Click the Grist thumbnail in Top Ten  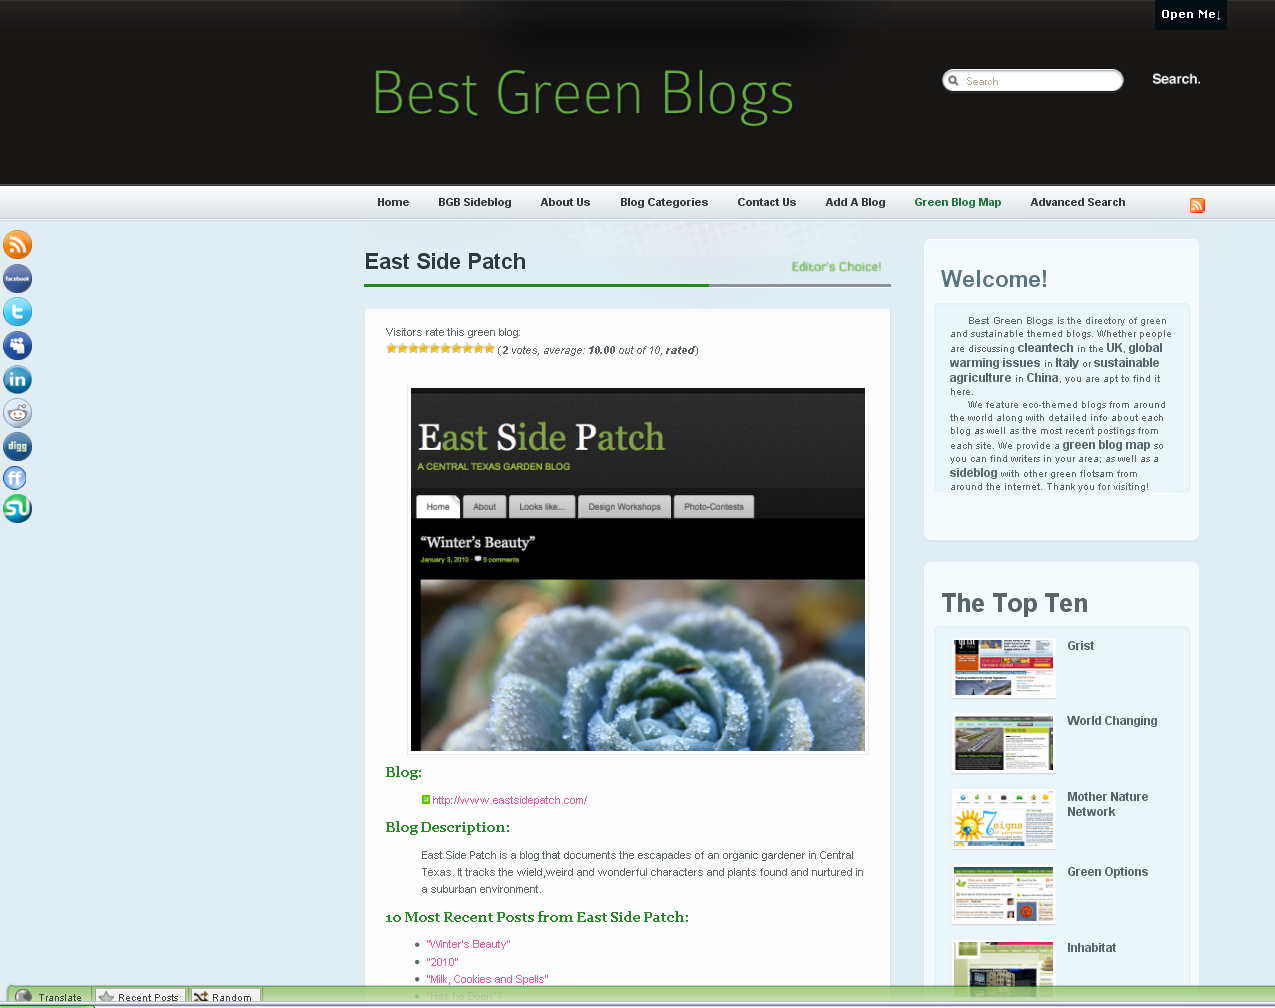(x=1003, y=667)
